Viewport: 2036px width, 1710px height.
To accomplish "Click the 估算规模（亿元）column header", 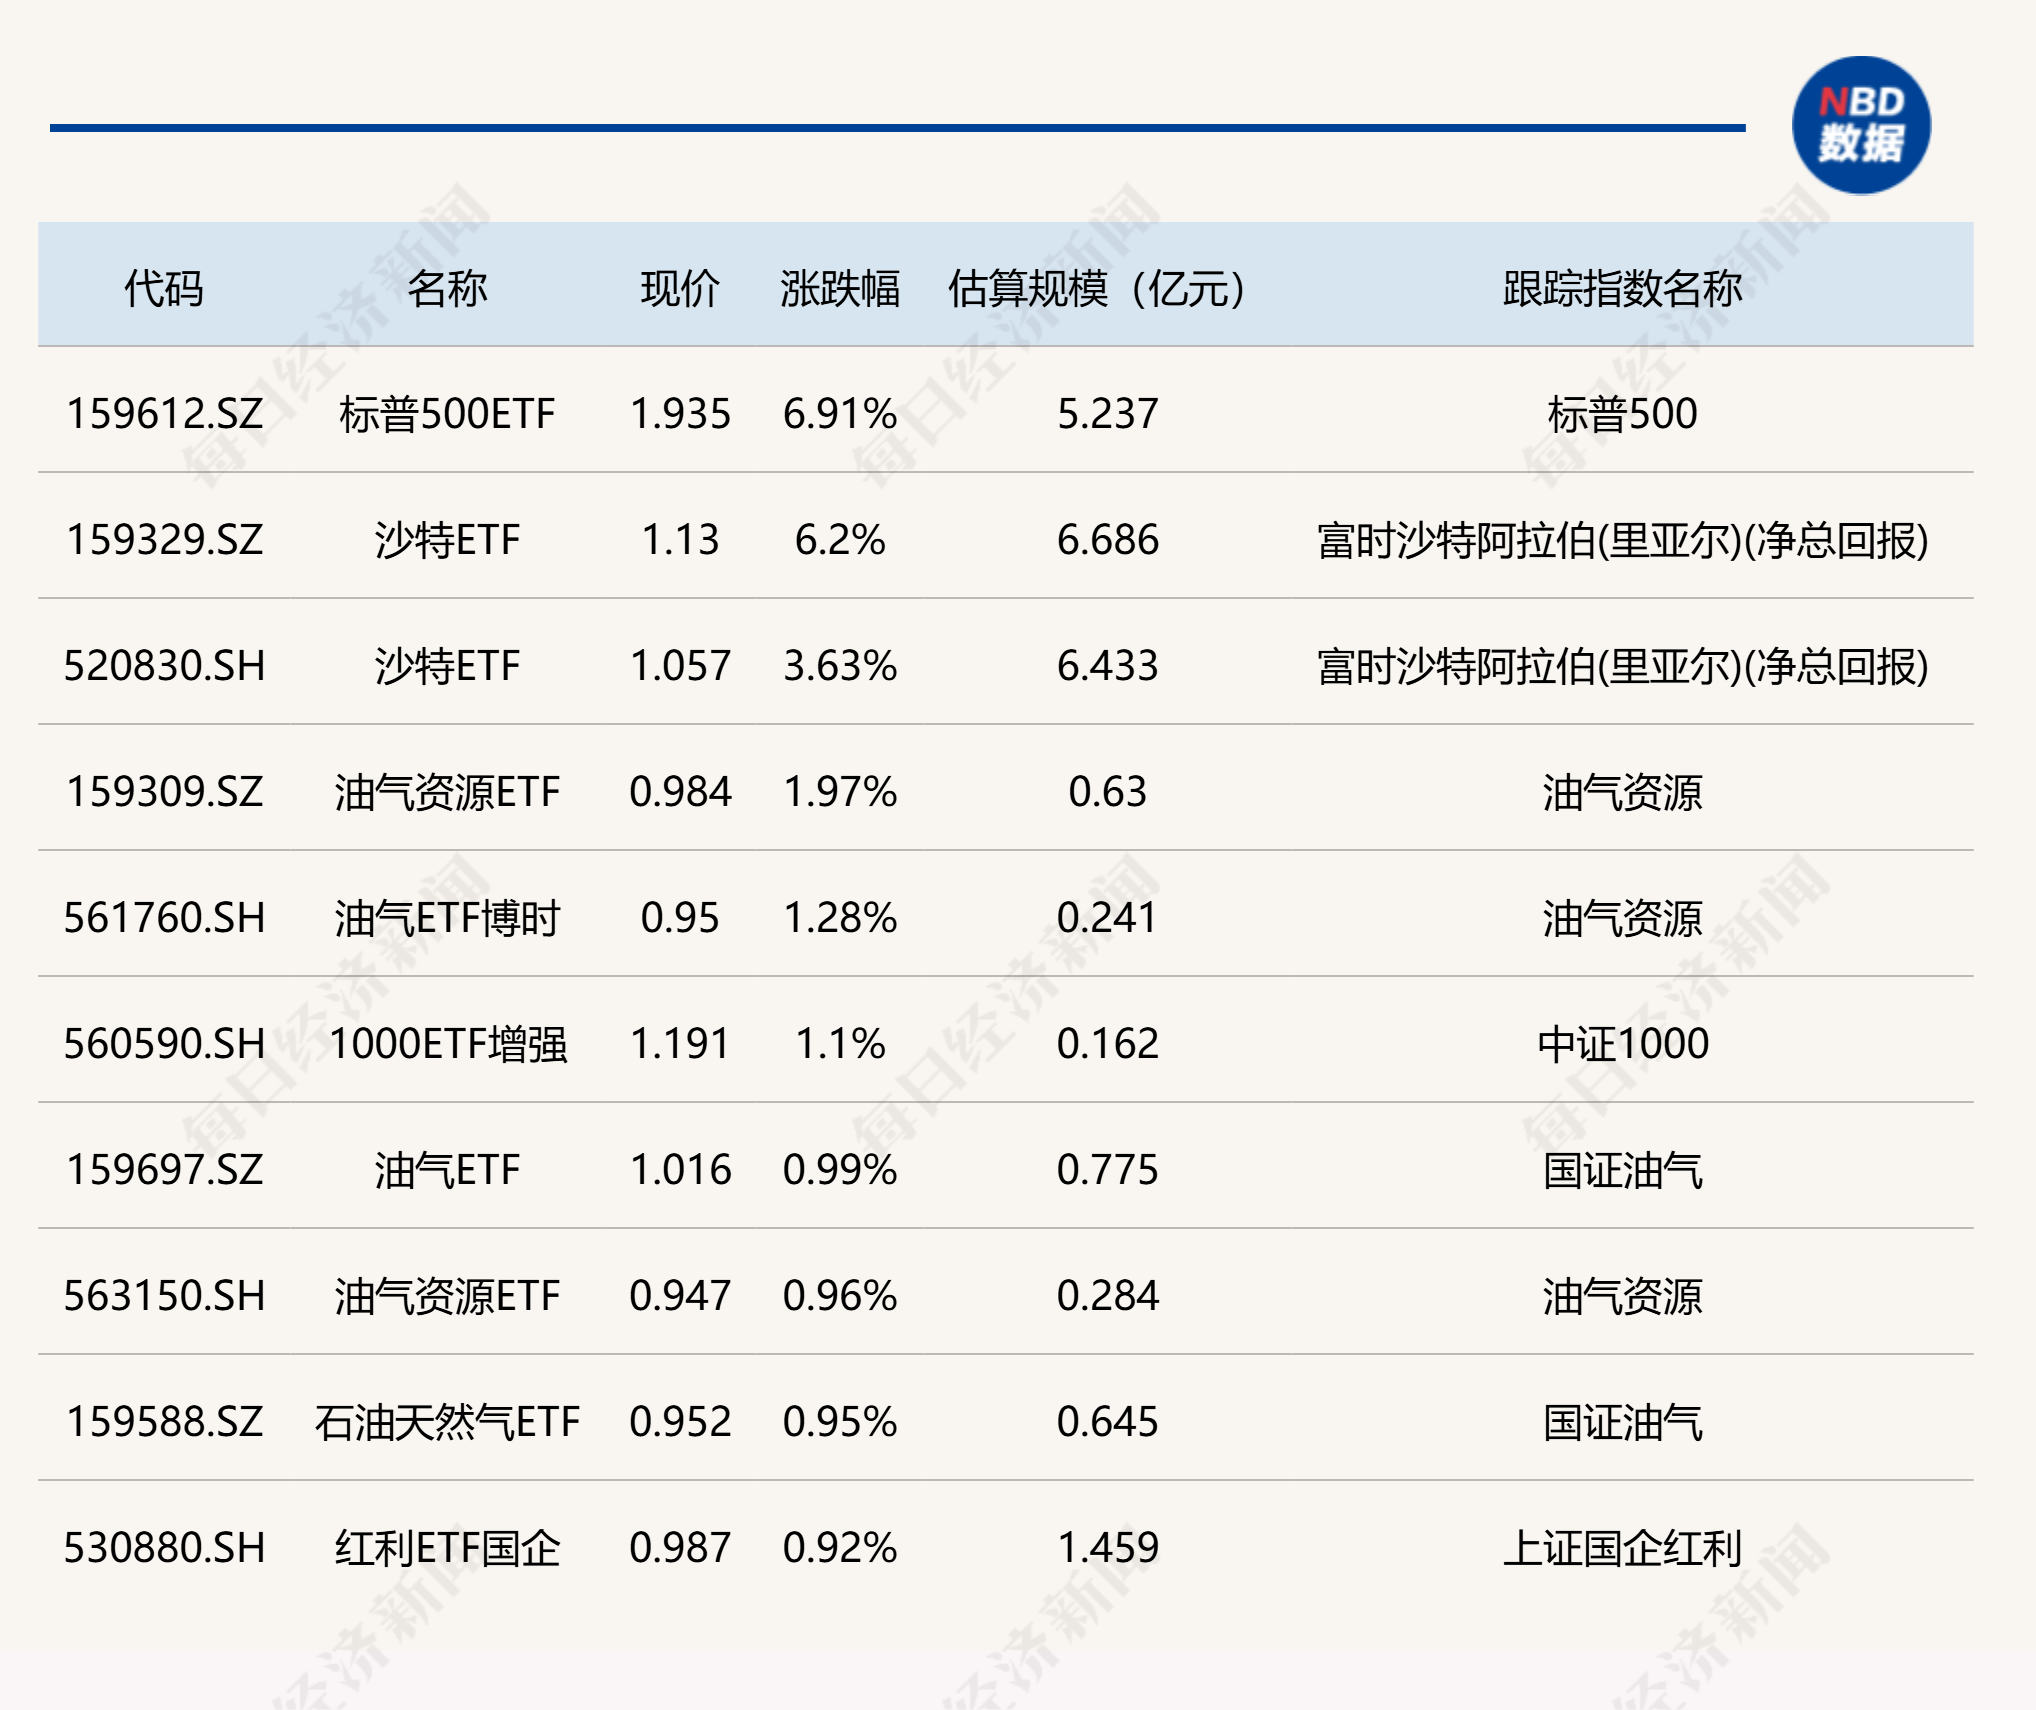I will tap(1093, 288).
